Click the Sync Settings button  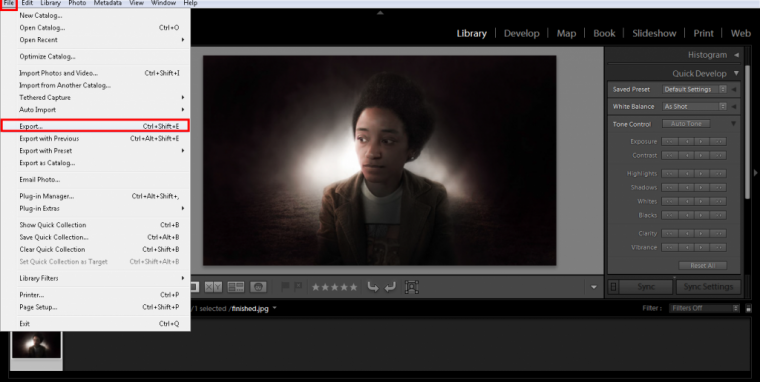click(708, 287)
